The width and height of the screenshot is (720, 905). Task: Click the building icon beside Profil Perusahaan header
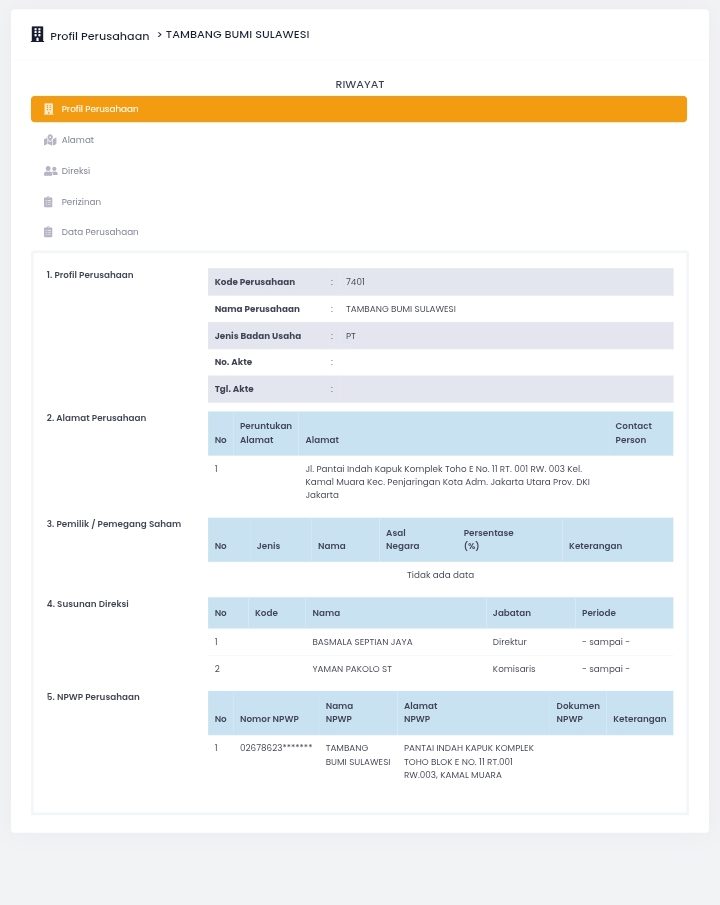38,35
